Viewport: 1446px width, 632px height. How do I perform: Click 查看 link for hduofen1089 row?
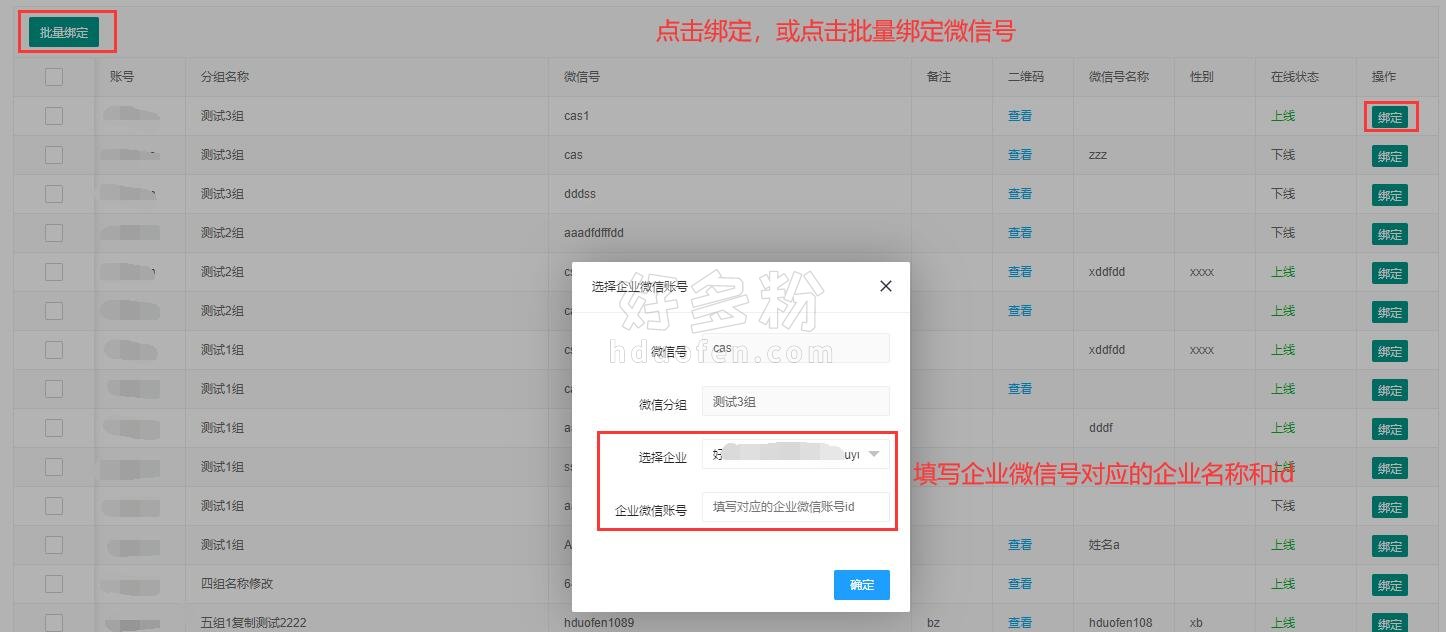pyautogui.click(x=1019, y=623)
